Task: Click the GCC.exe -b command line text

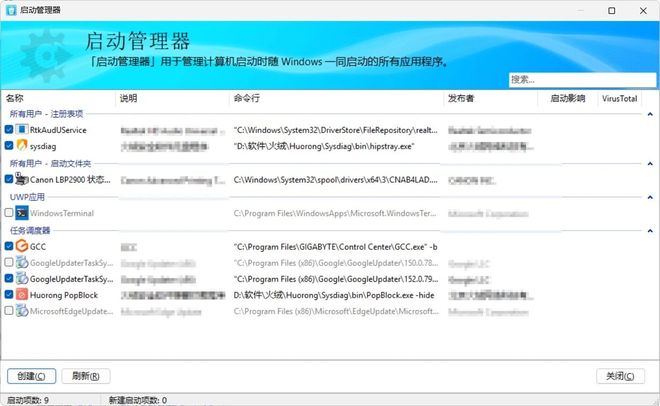Action: point(335,247)
